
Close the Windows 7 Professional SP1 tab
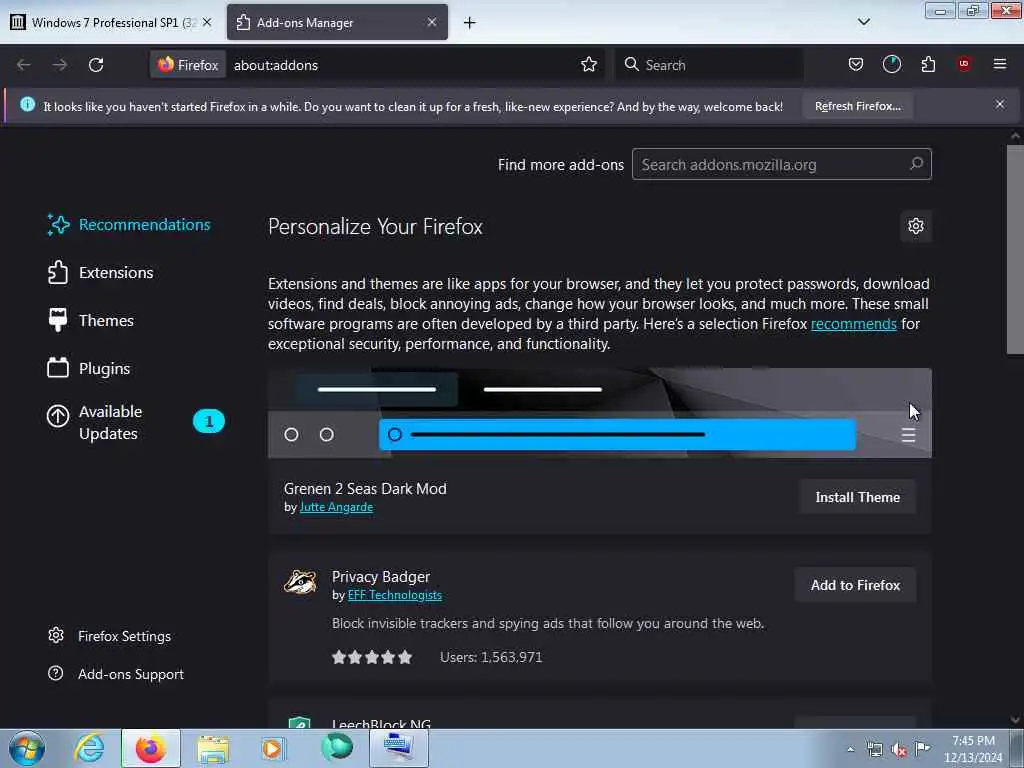click(207, 22)
